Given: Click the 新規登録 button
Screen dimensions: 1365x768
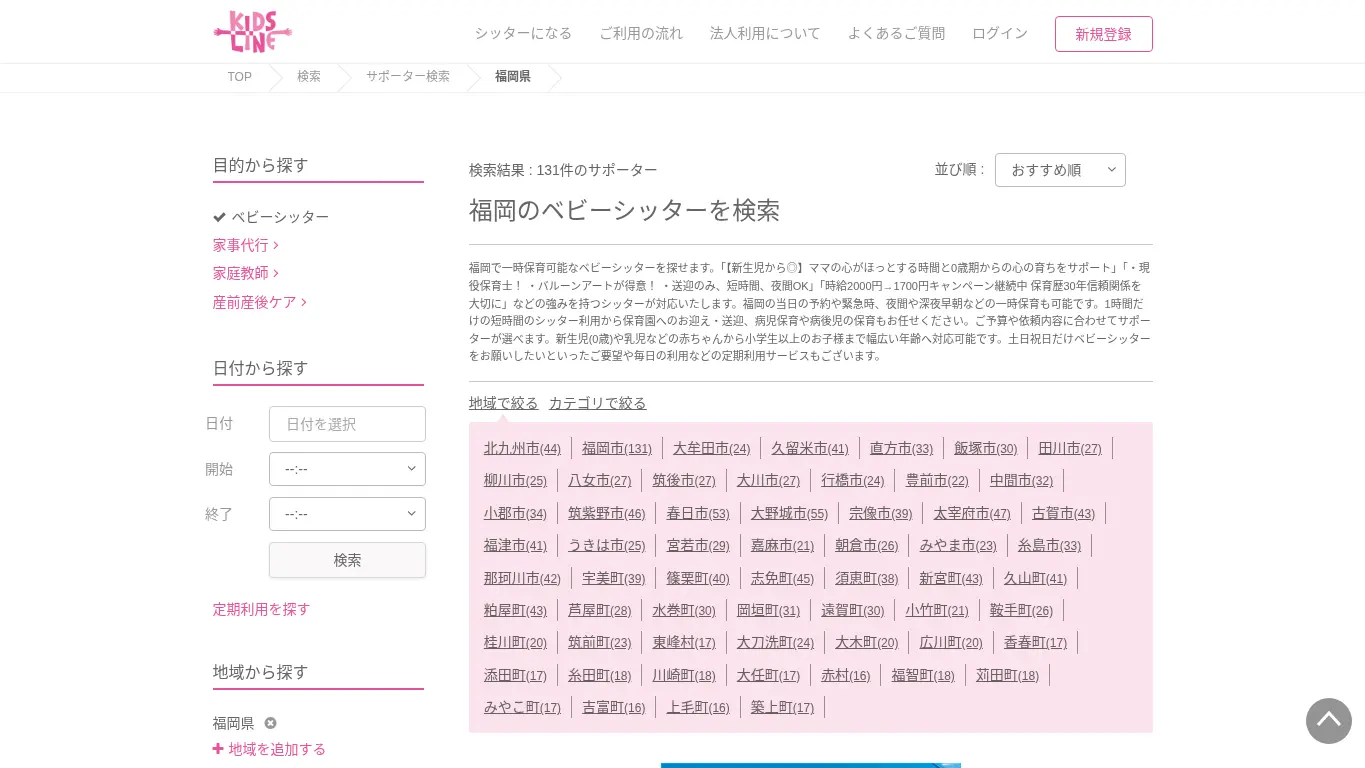Looking at the screenshot, I should coord(1104,34).
